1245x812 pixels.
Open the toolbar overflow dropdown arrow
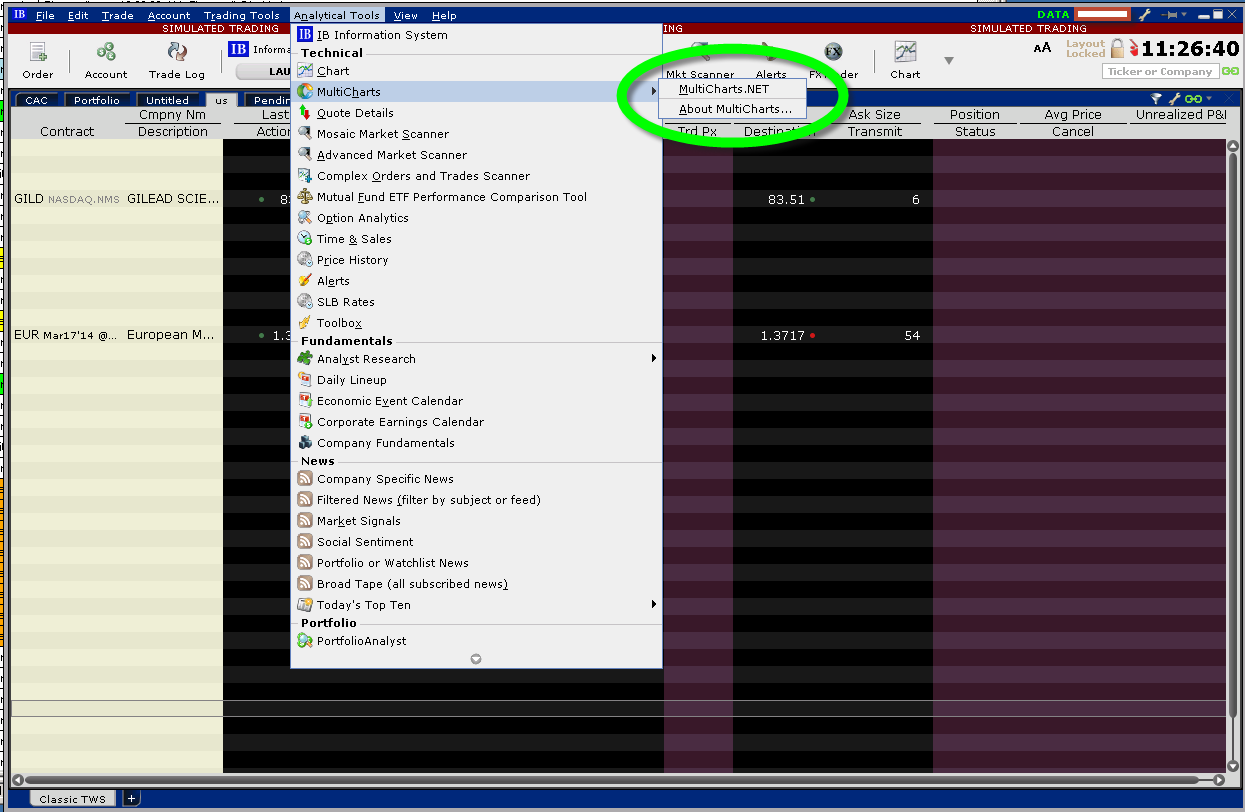point(949,61)
